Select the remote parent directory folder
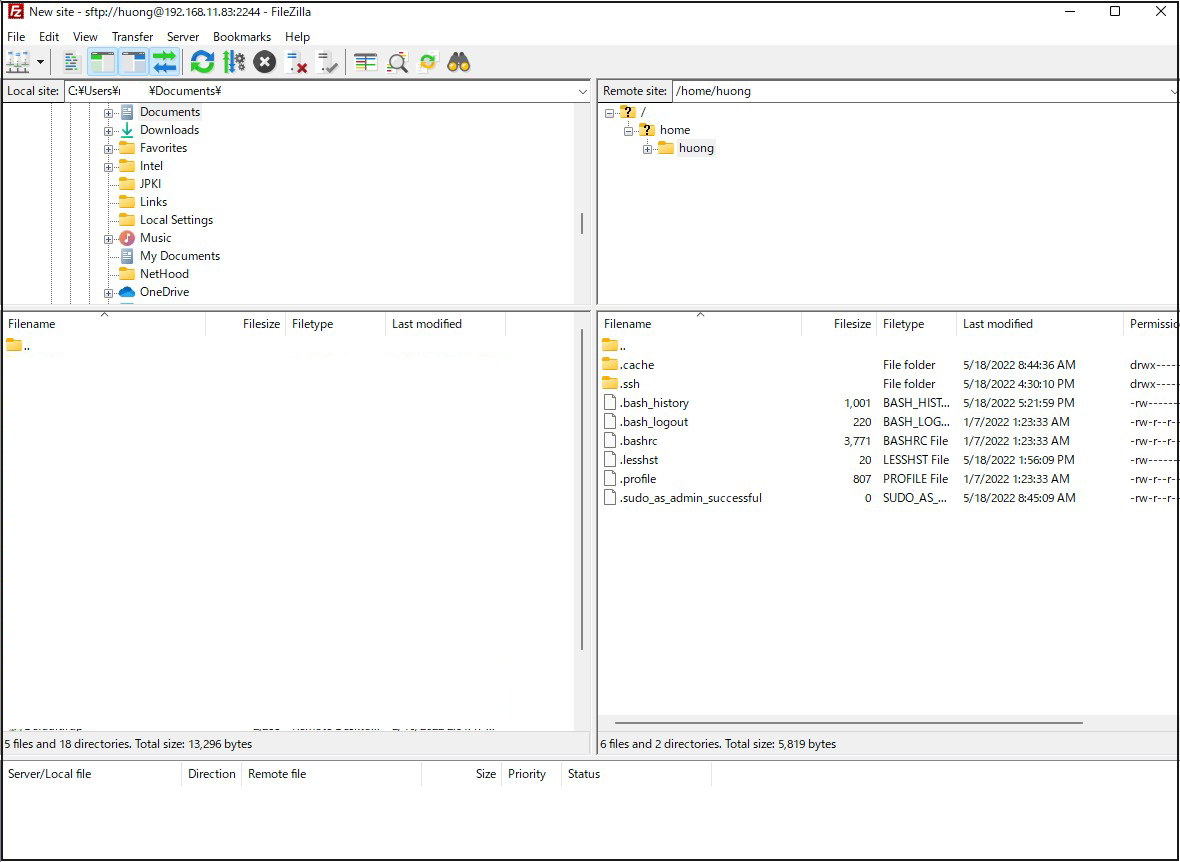1180x862 pixels. click(614, 346)
